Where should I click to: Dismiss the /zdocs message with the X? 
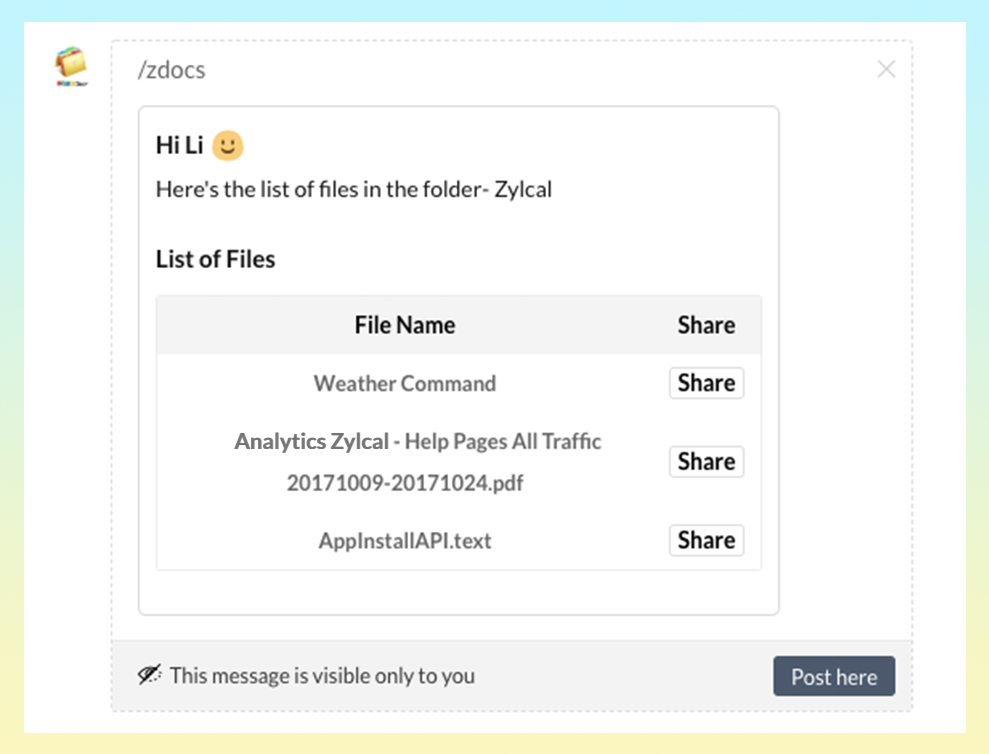coord(885,69)
